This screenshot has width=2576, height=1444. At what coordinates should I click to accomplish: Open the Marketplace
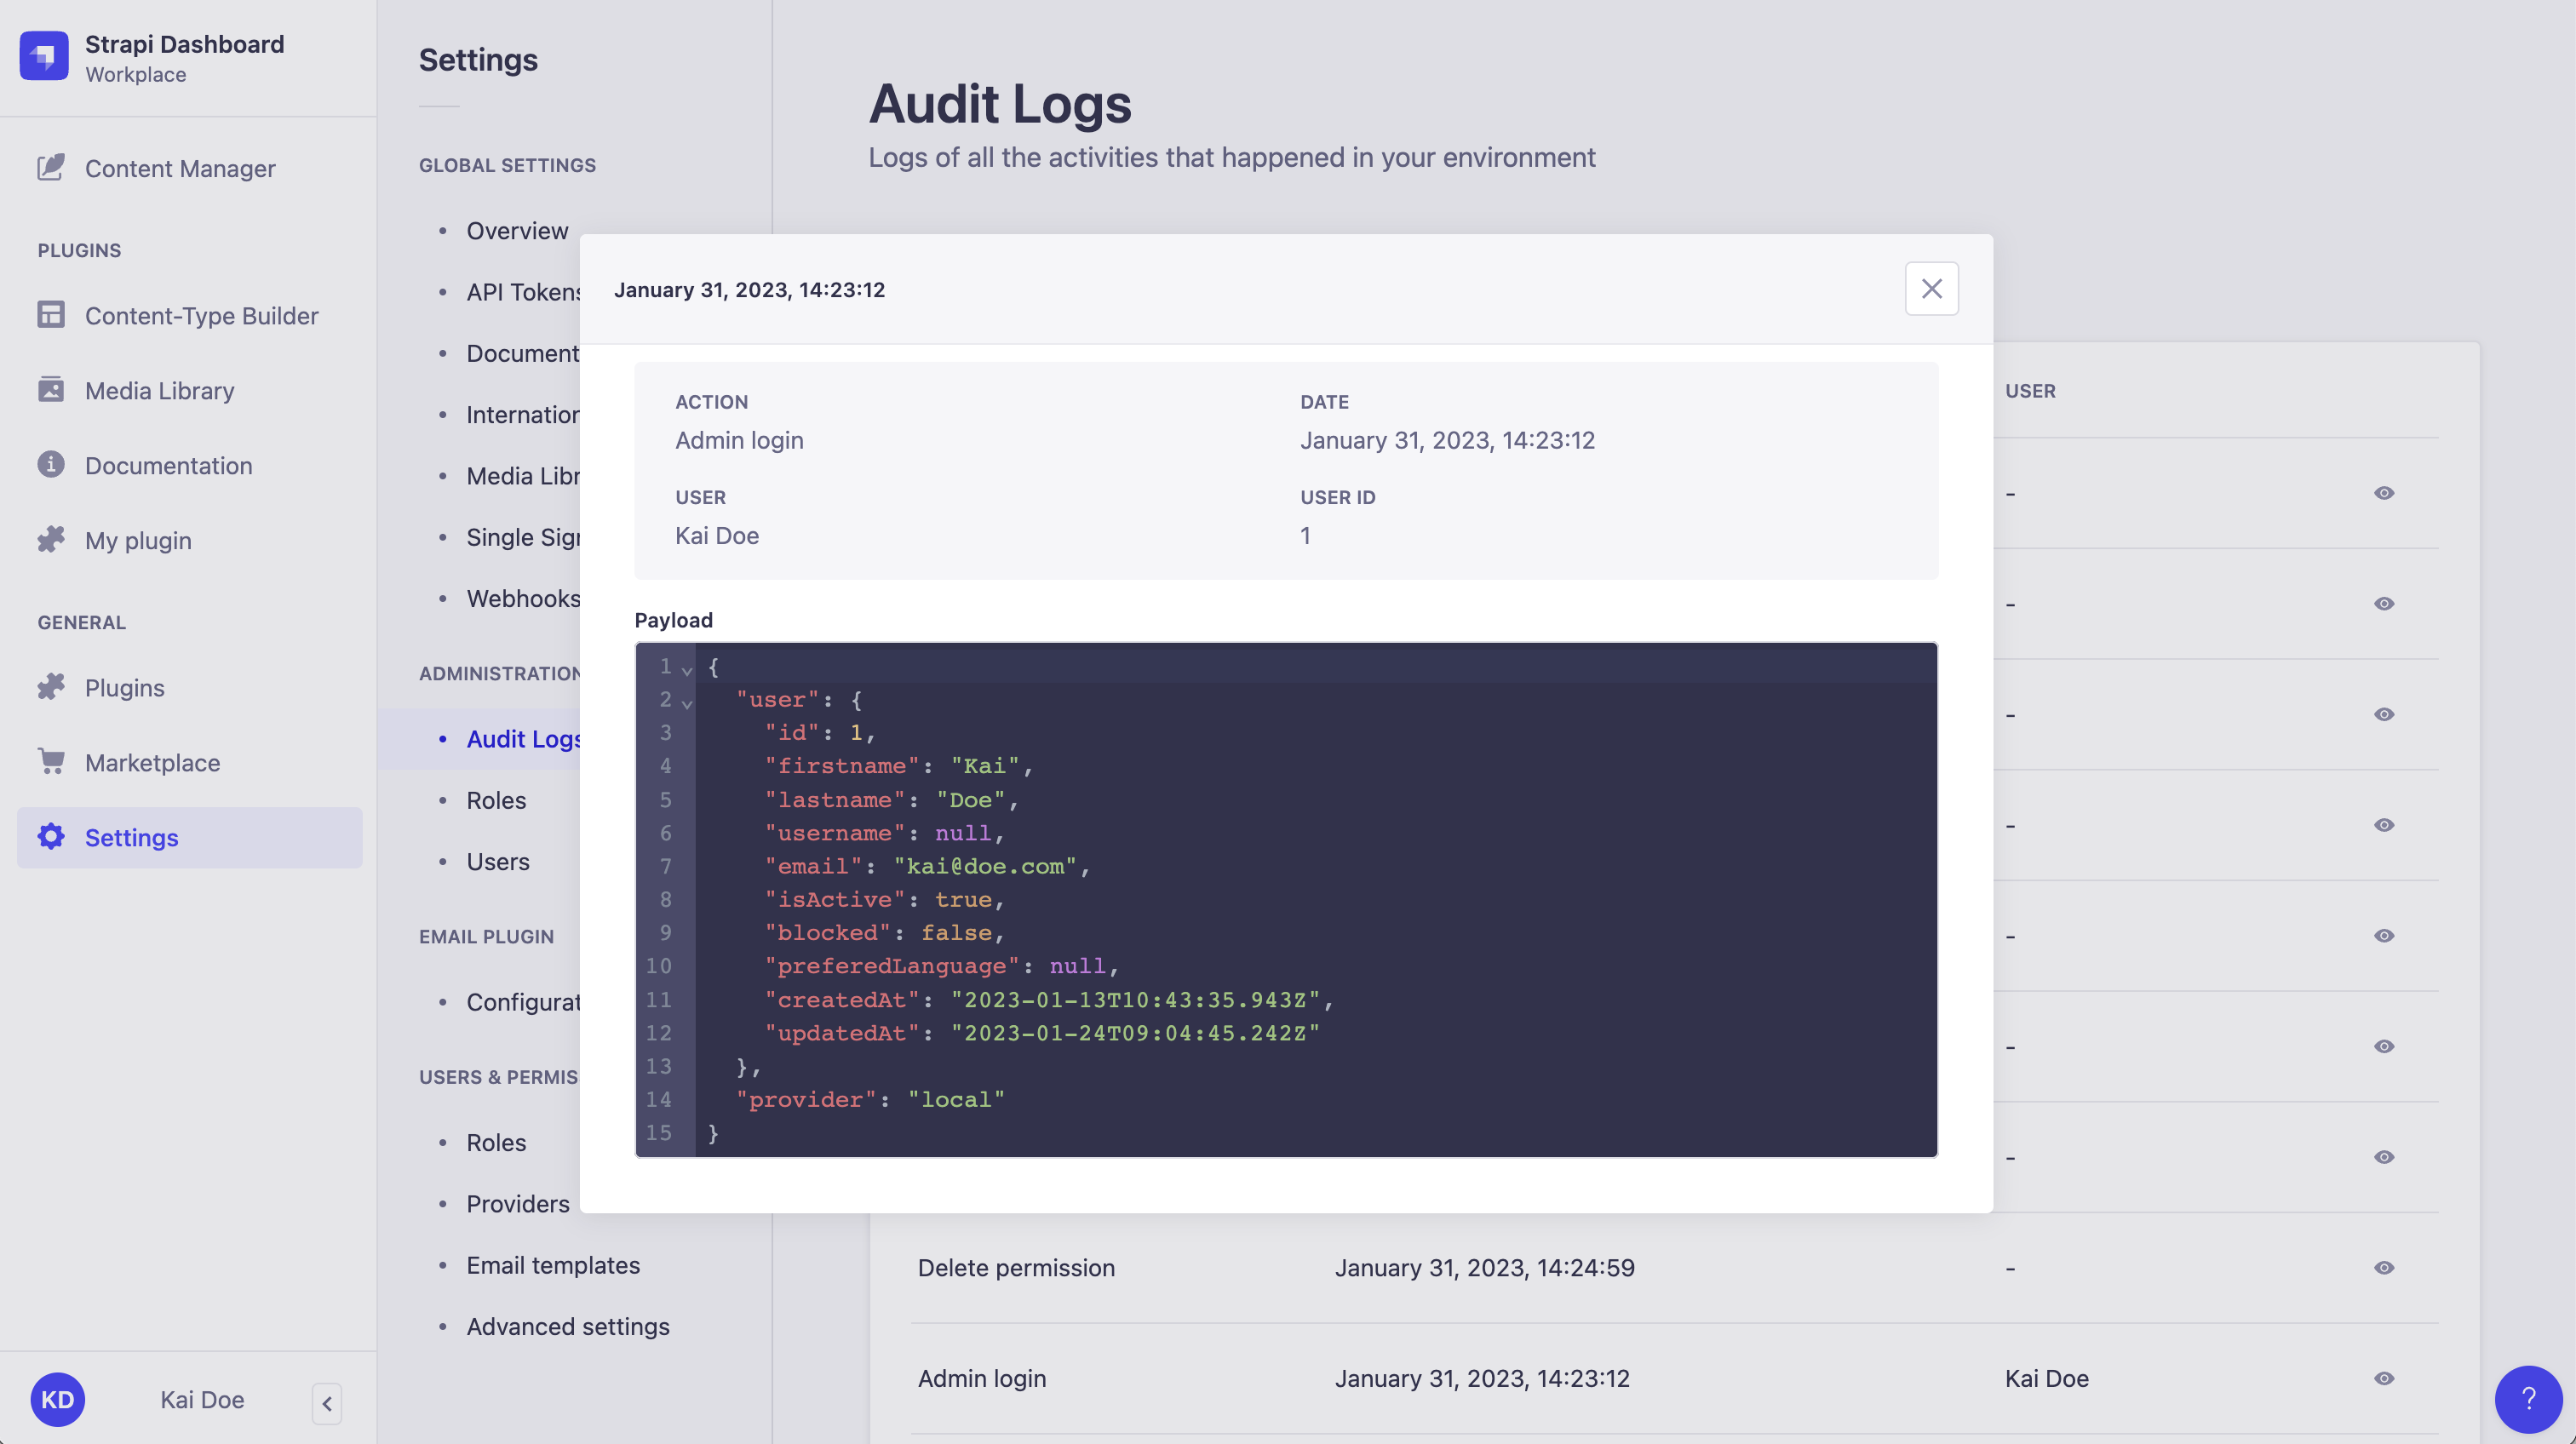click(x=153, y=762)
